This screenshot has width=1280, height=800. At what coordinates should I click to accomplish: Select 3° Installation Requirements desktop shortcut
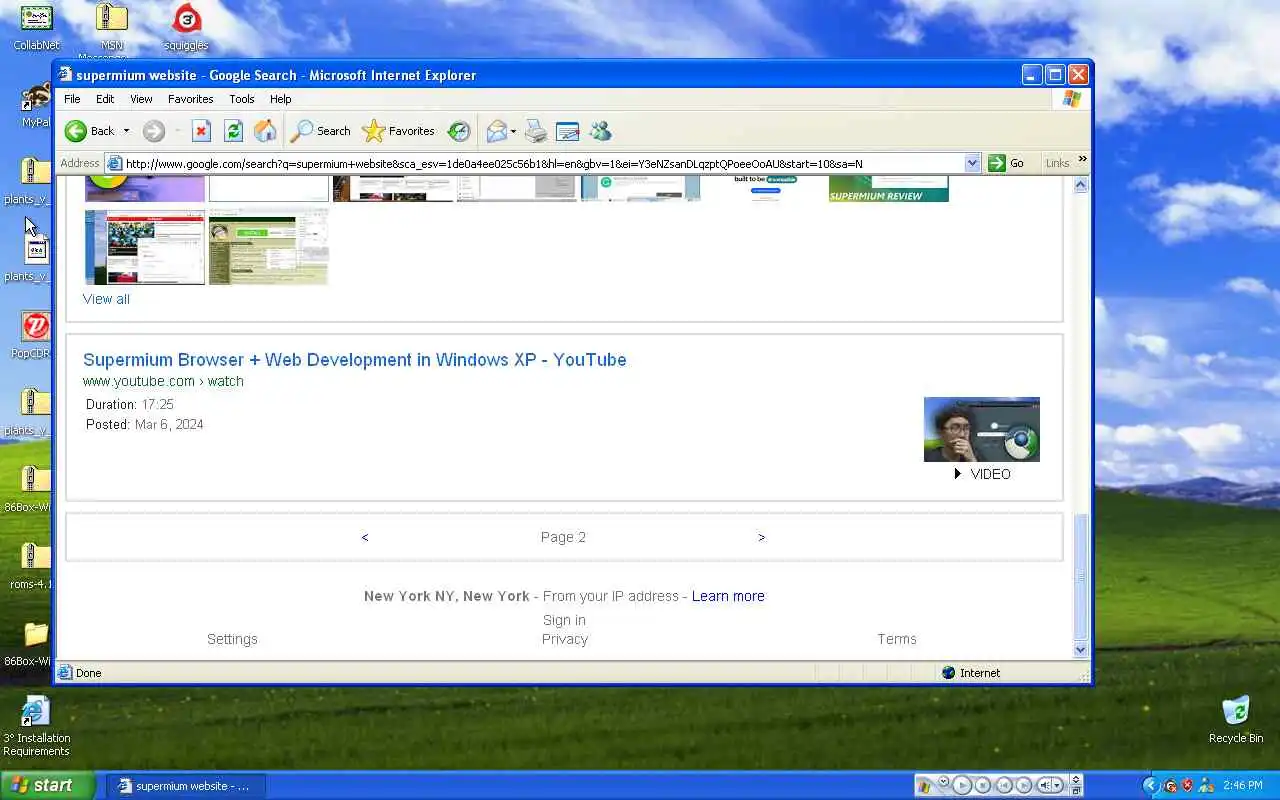click(x=36, y=726)
